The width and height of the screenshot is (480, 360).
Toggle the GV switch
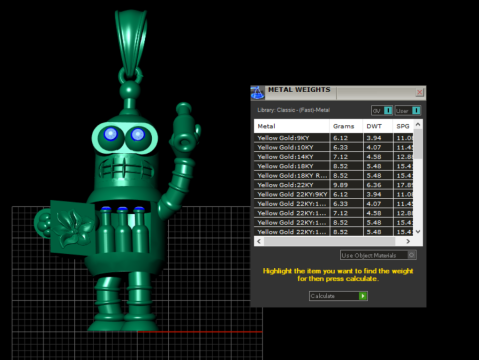tap(382, 111)
